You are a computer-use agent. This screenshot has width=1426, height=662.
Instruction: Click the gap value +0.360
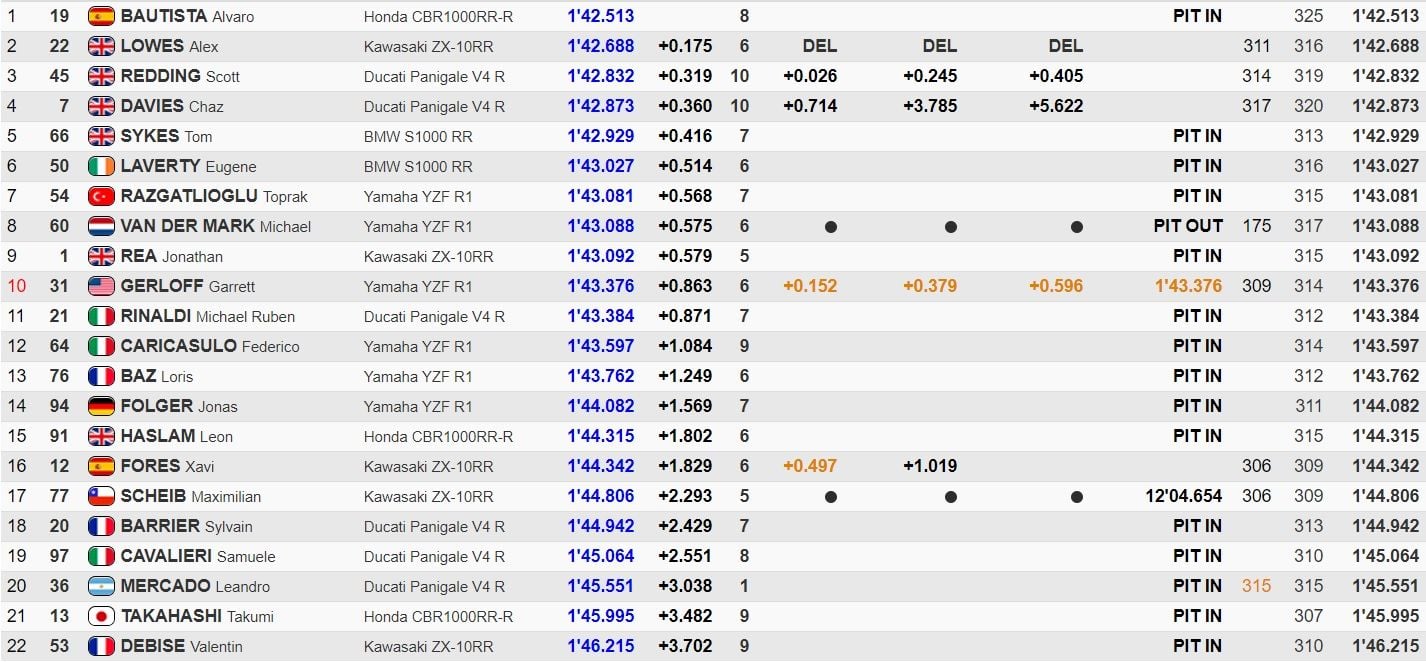point(685,106)
